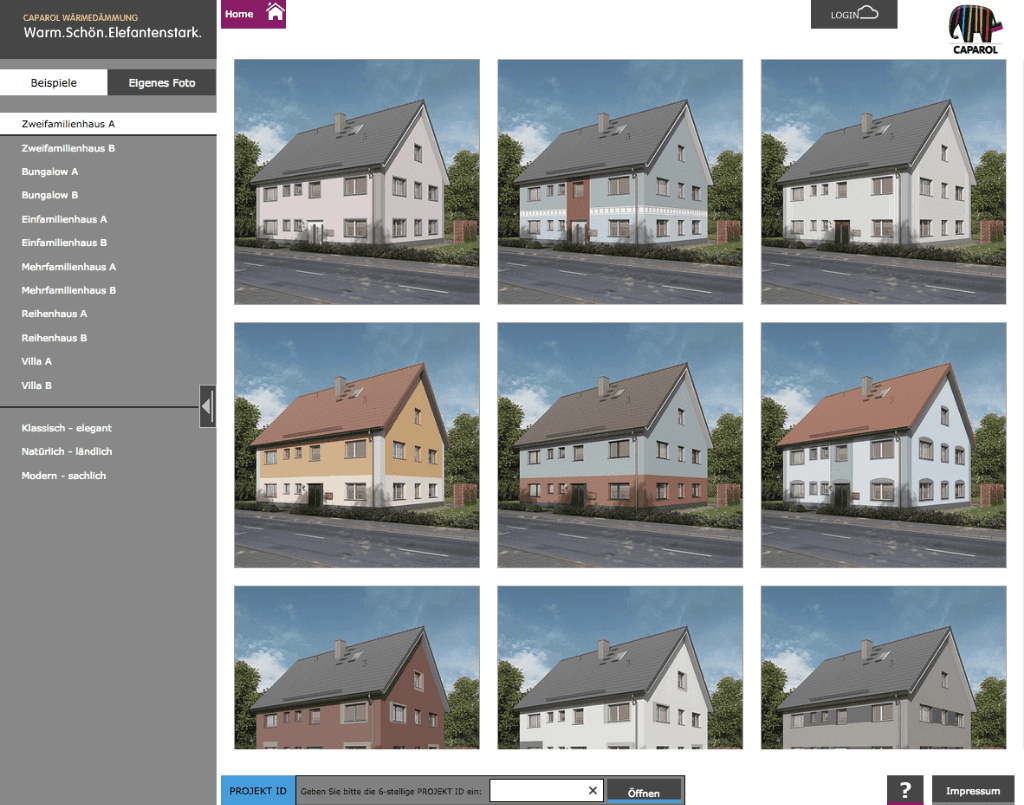The height and width of the screenshot is (805, 1024).
Task: Open the orange-yellow house with red roof
Action: 357,445
